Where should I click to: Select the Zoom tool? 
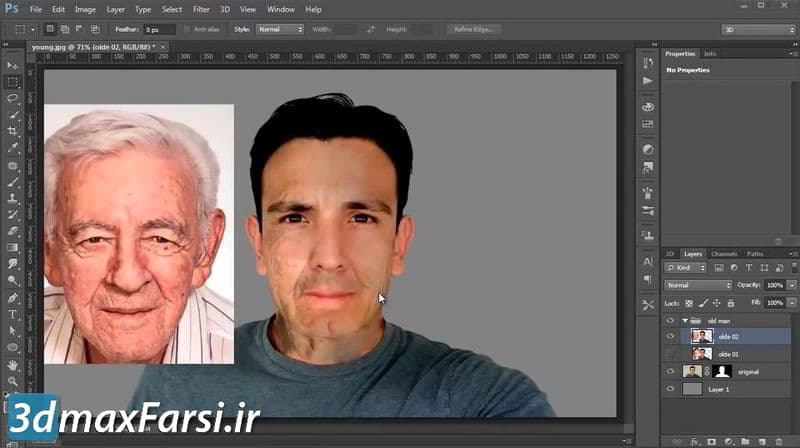coord(13,381)
